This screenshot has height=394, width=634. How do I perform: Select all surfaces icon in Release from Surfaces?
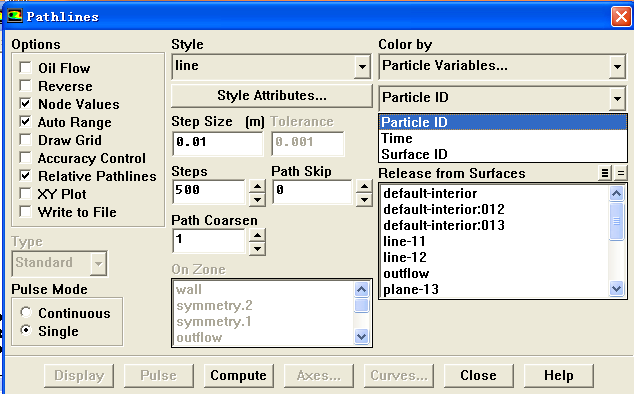coord(604,173)
